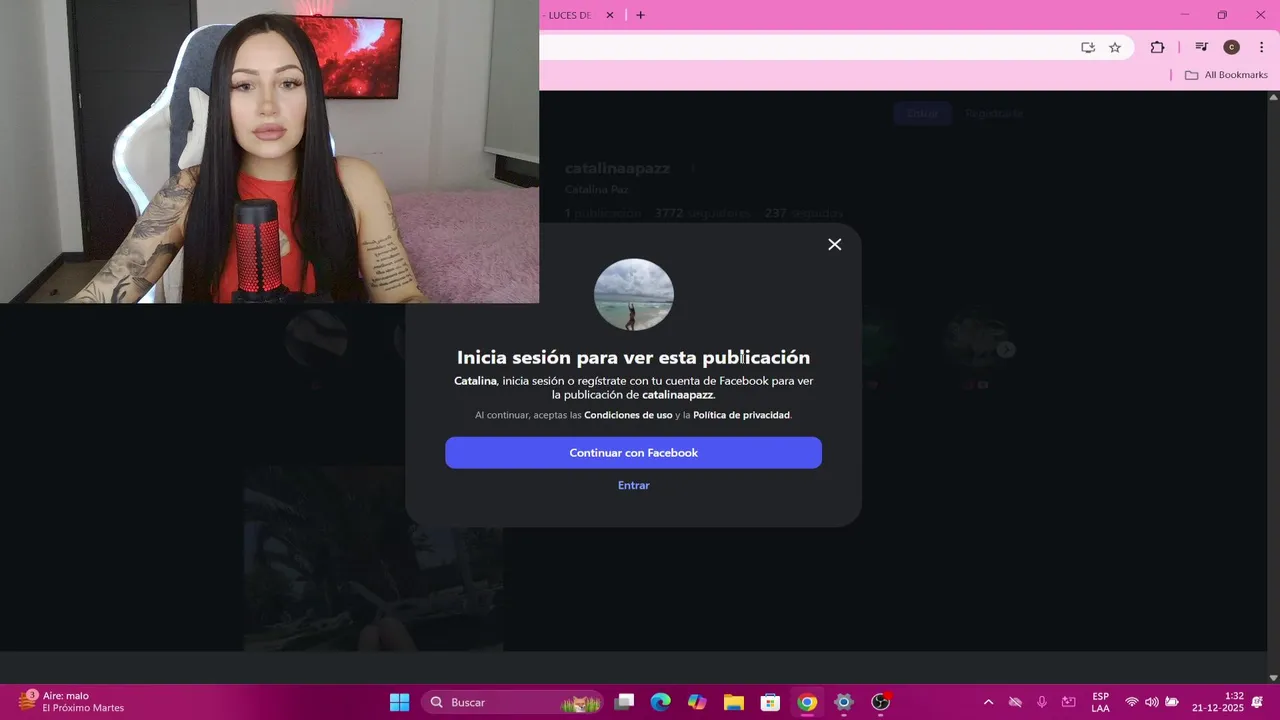Click the battery tray icon

1172,702
